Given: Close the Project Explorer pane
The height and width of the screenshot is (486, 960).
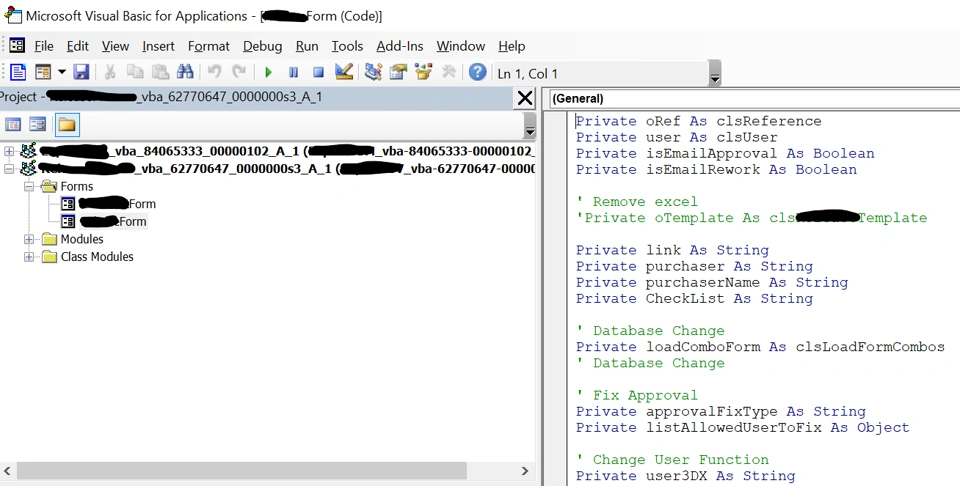Looking at the screenshot, I should click(524, 97).
